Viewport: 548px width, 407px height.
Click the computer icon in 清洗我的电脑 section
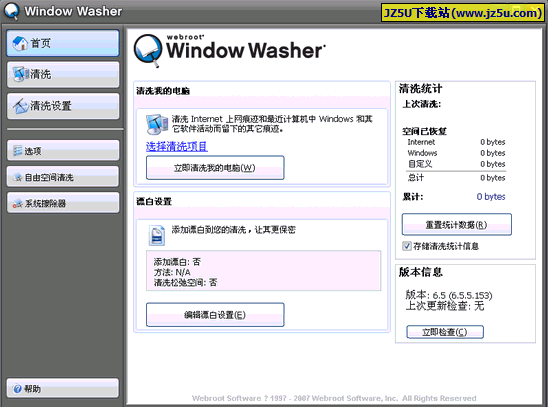(157, 124)
